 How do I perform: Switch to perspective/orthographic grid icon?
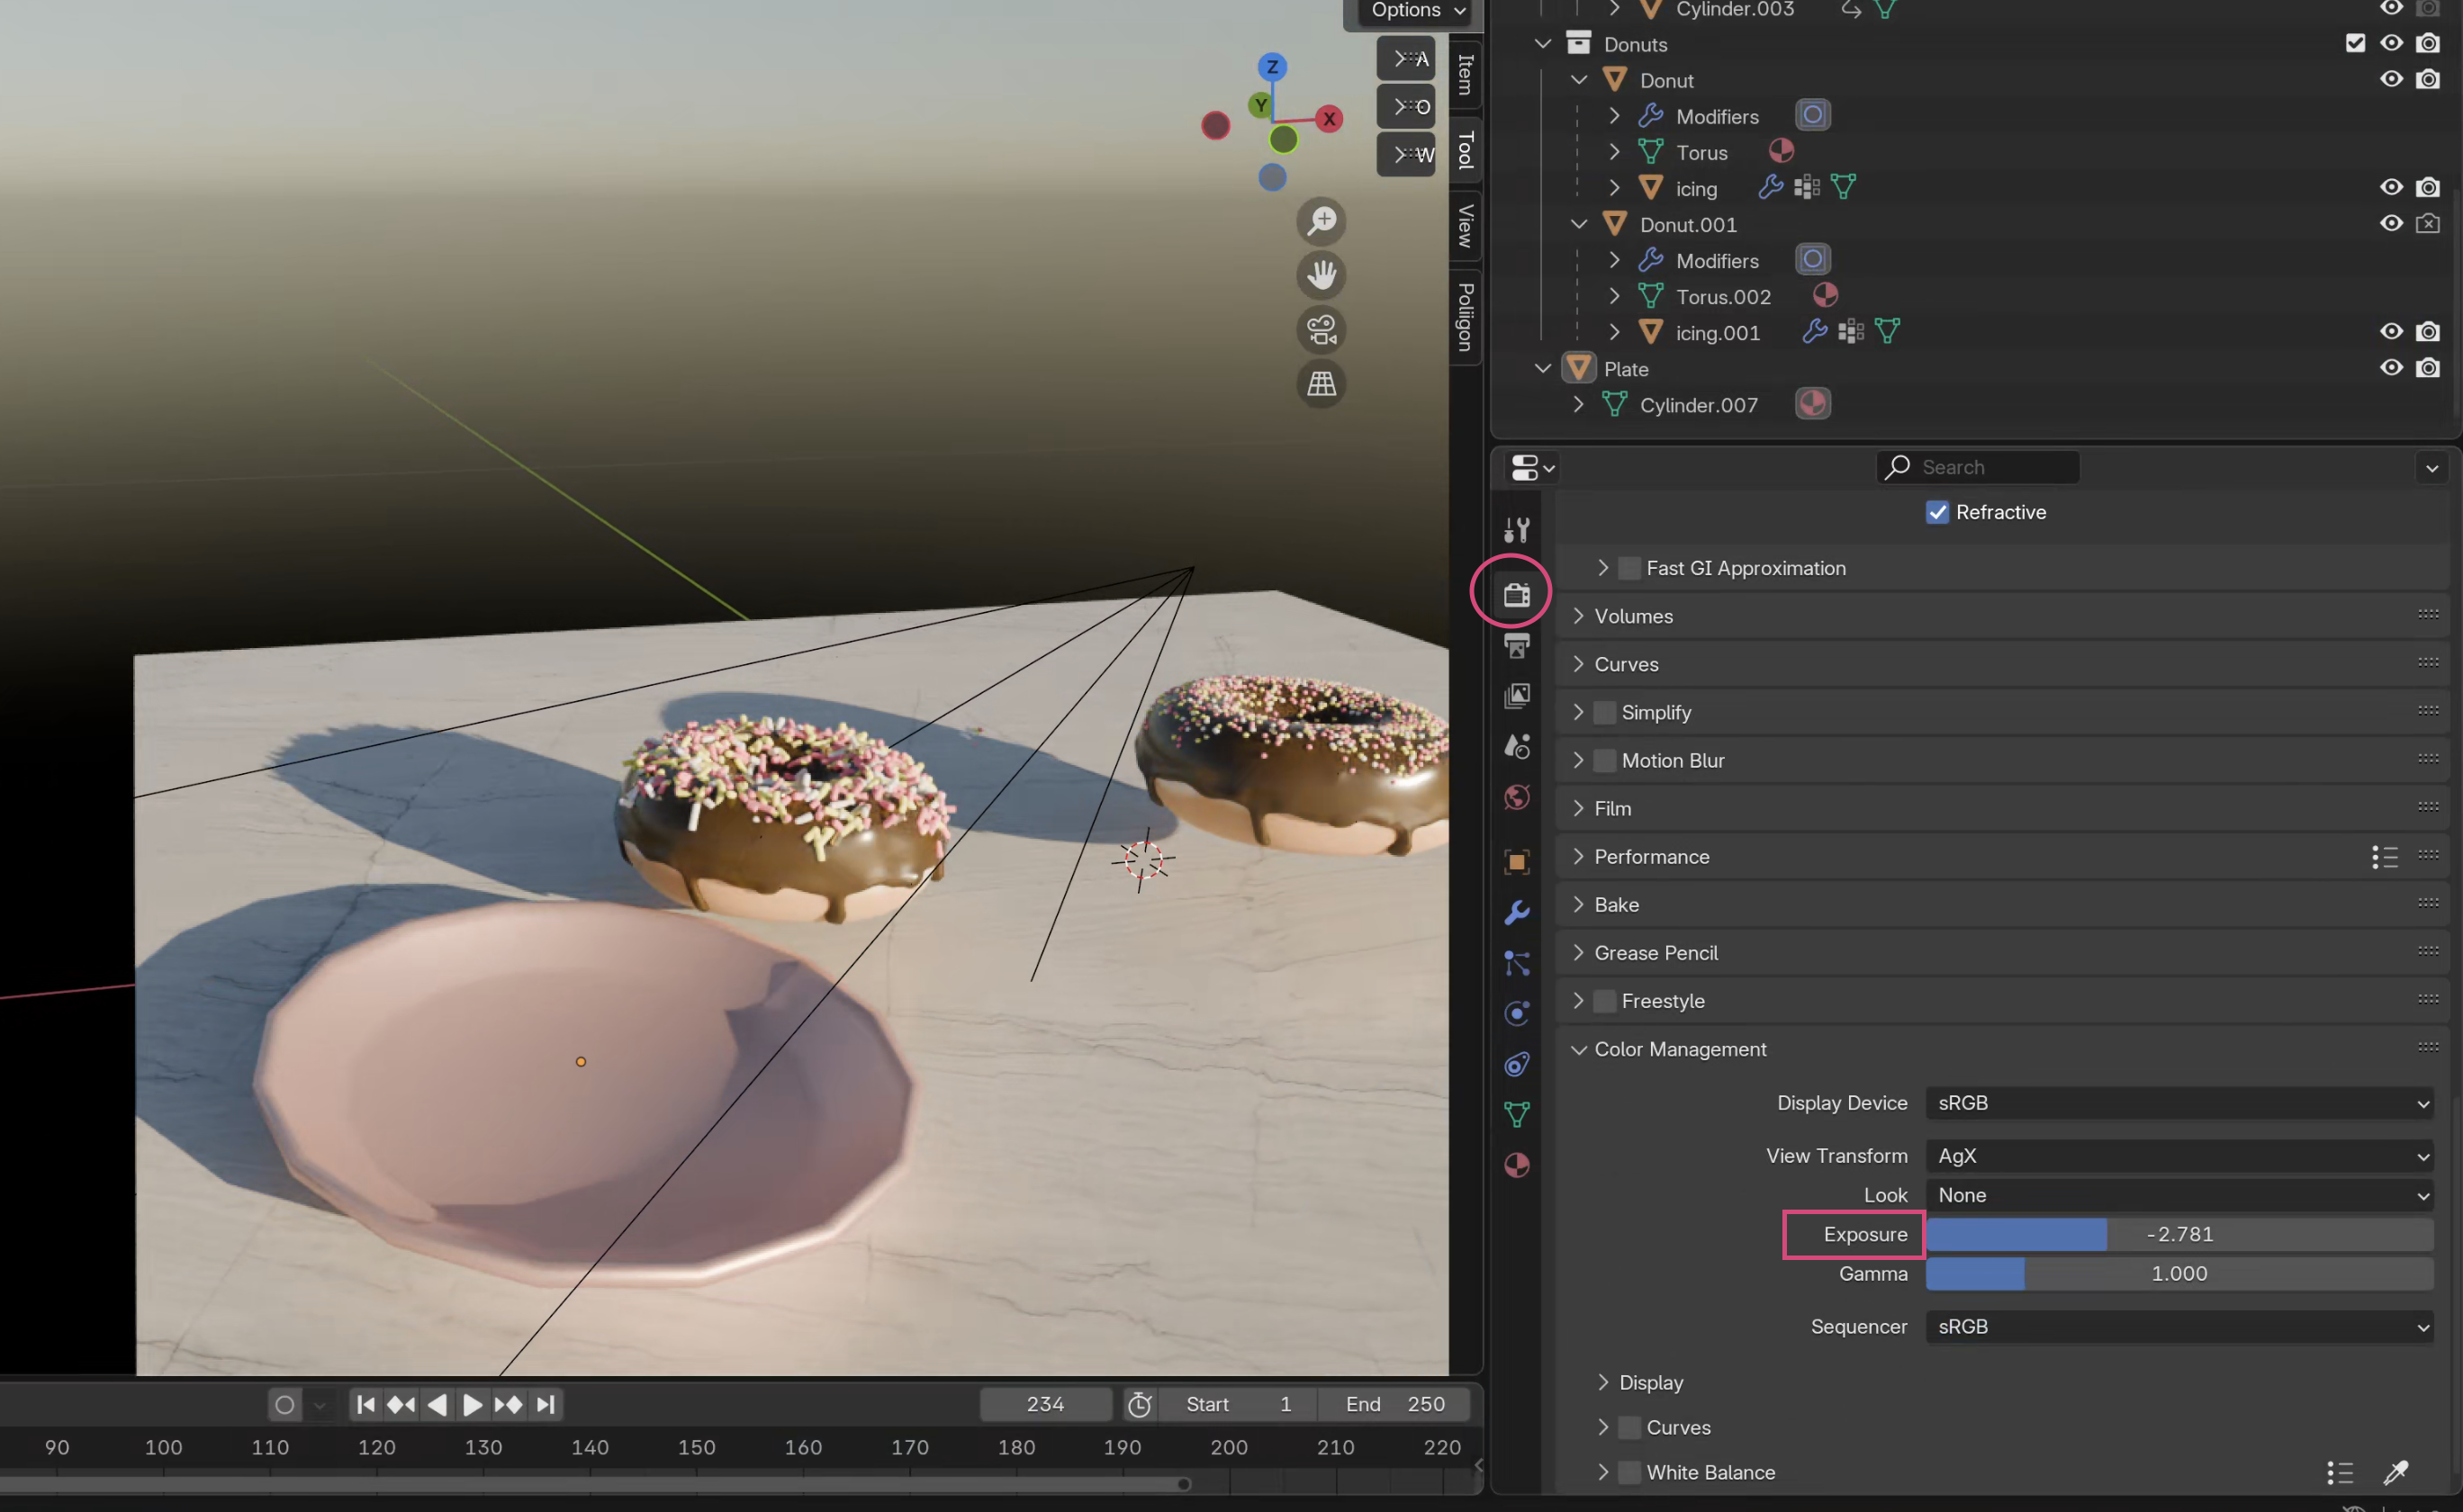coord(1321,384)
